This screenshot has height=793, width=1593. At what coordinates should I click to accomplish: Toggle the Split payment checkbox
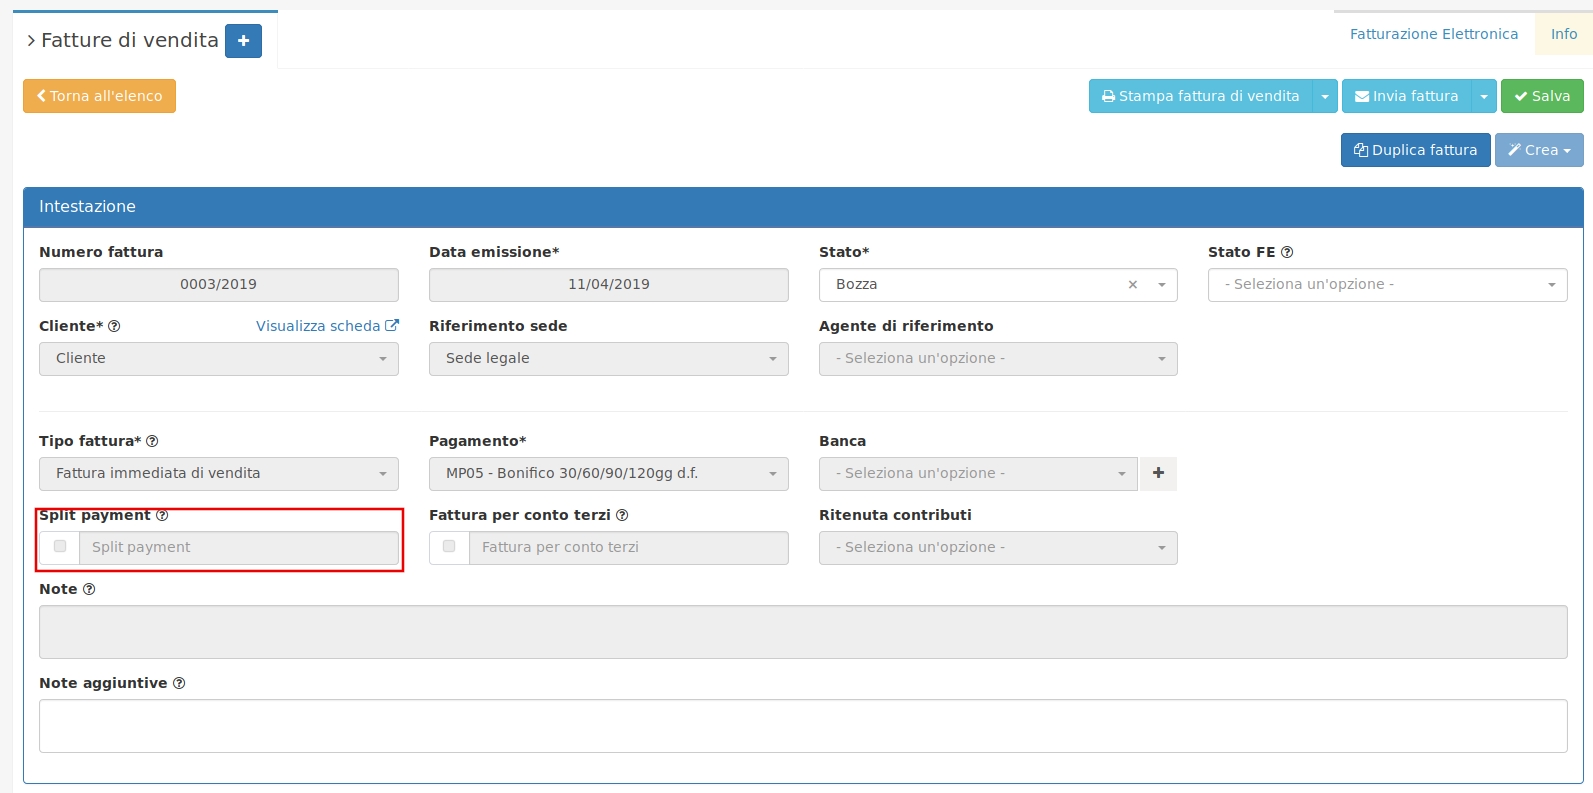(60, 547)
